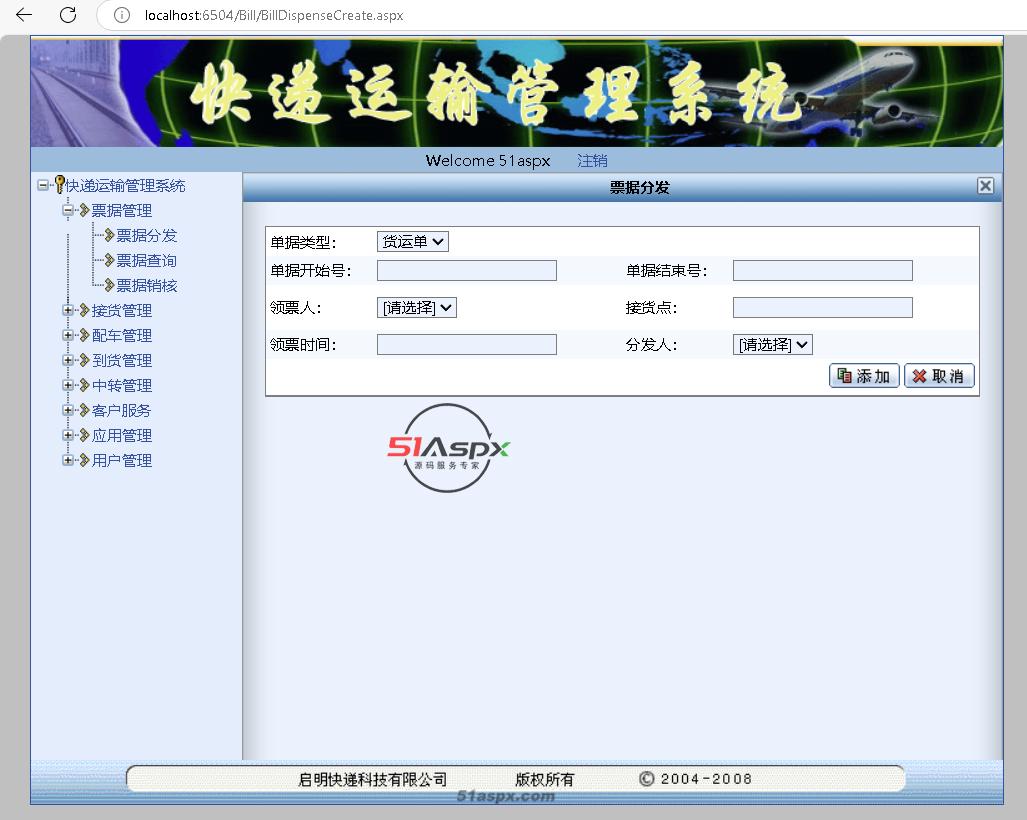Image resolution: width=1027 pixels, height=820 pixels.
Task: Expand the 应用管理 tree node
Action: [x=67, y=435]
